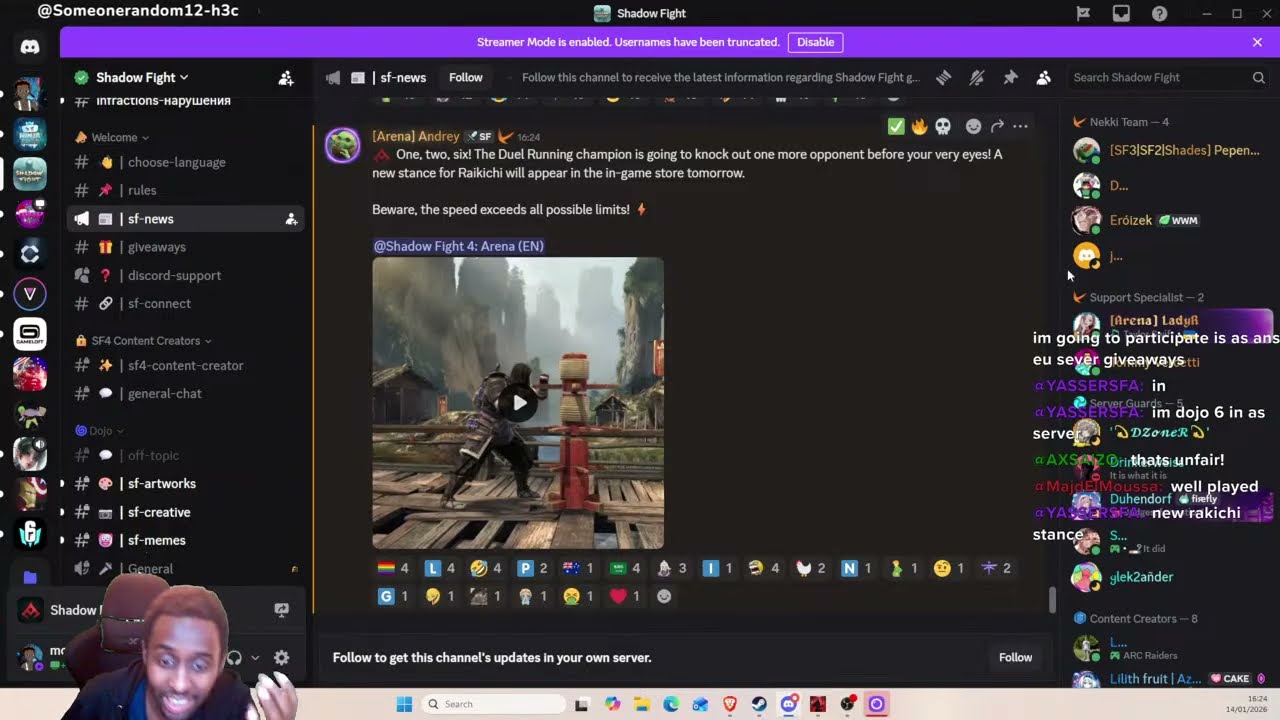Toggle the N letter reaction
The height and width of the screenshot is (720, 1280).
(856, 568)
